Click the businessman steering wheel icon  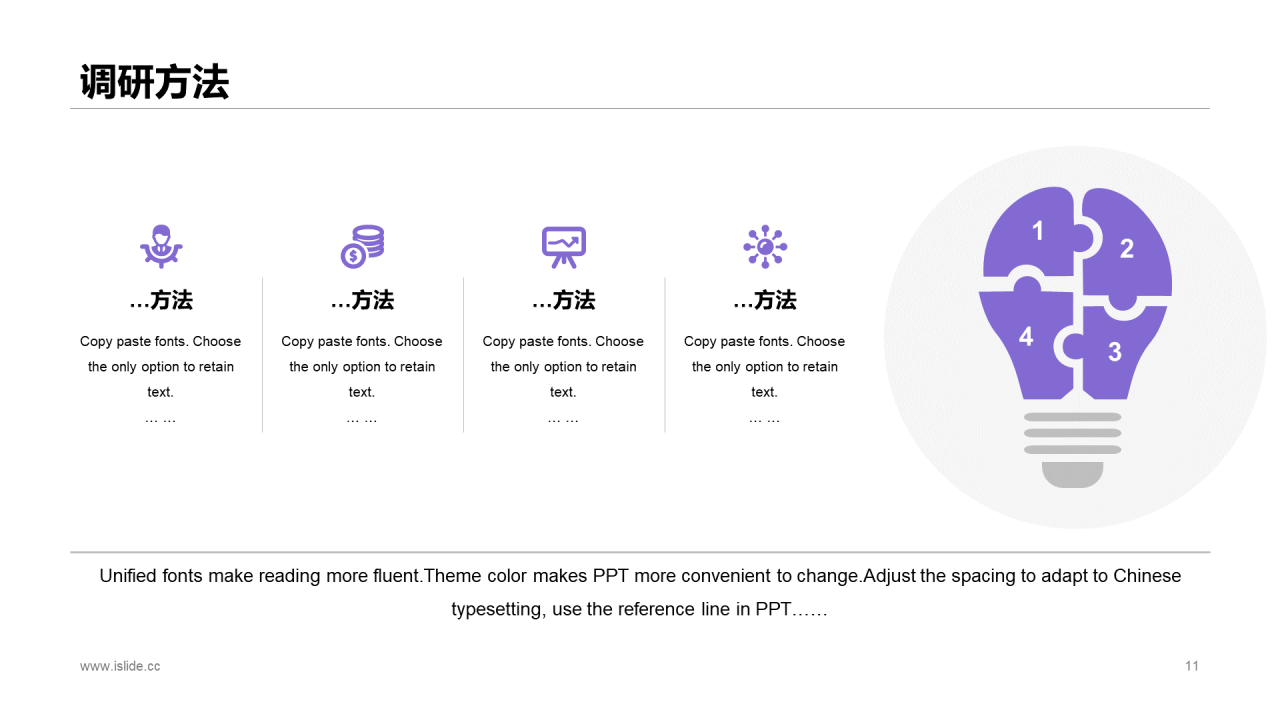tap(161, 246)
